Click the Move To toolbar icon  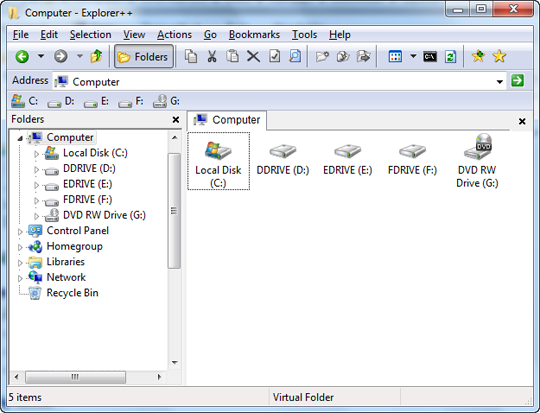[x=364, y=56]
